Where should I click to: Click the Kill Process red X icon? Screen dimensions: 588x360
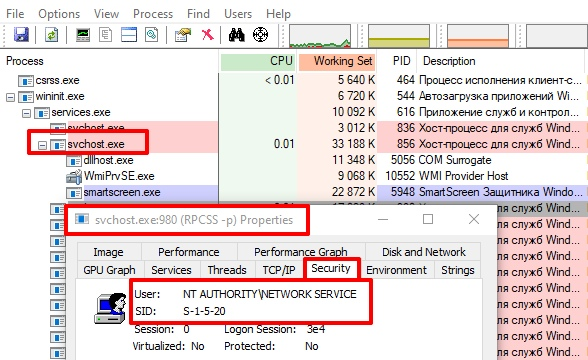pyautogui.click(x=207, y=35)
